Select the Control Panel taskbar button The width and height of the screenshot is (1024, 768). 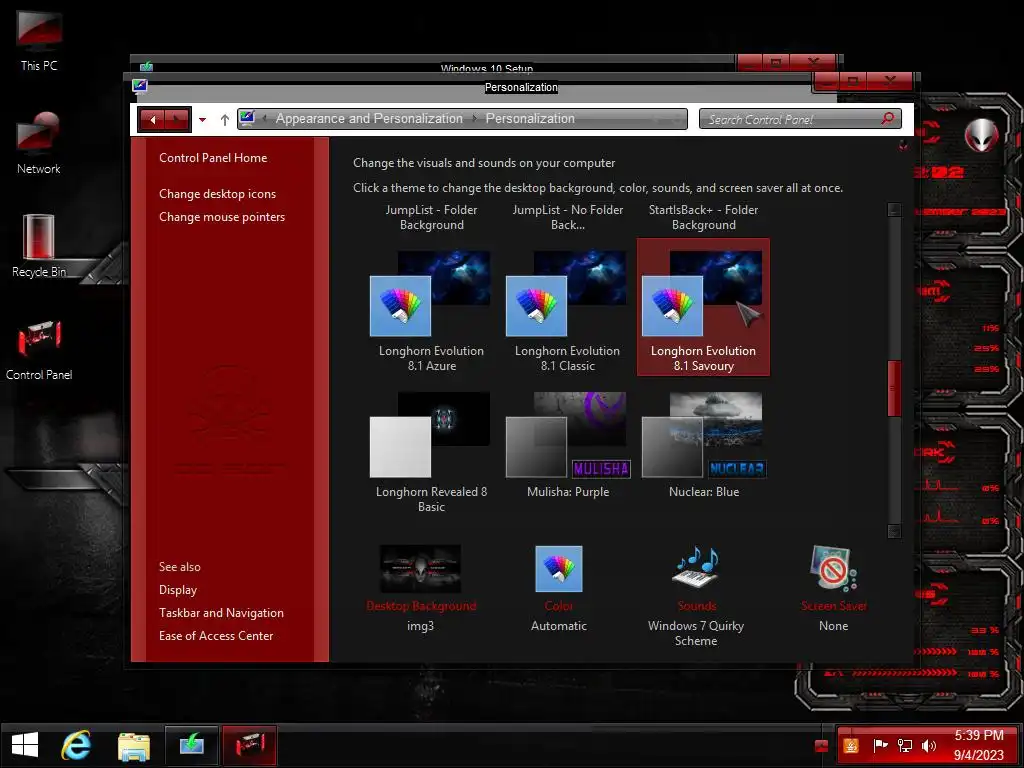pos(249,745)
